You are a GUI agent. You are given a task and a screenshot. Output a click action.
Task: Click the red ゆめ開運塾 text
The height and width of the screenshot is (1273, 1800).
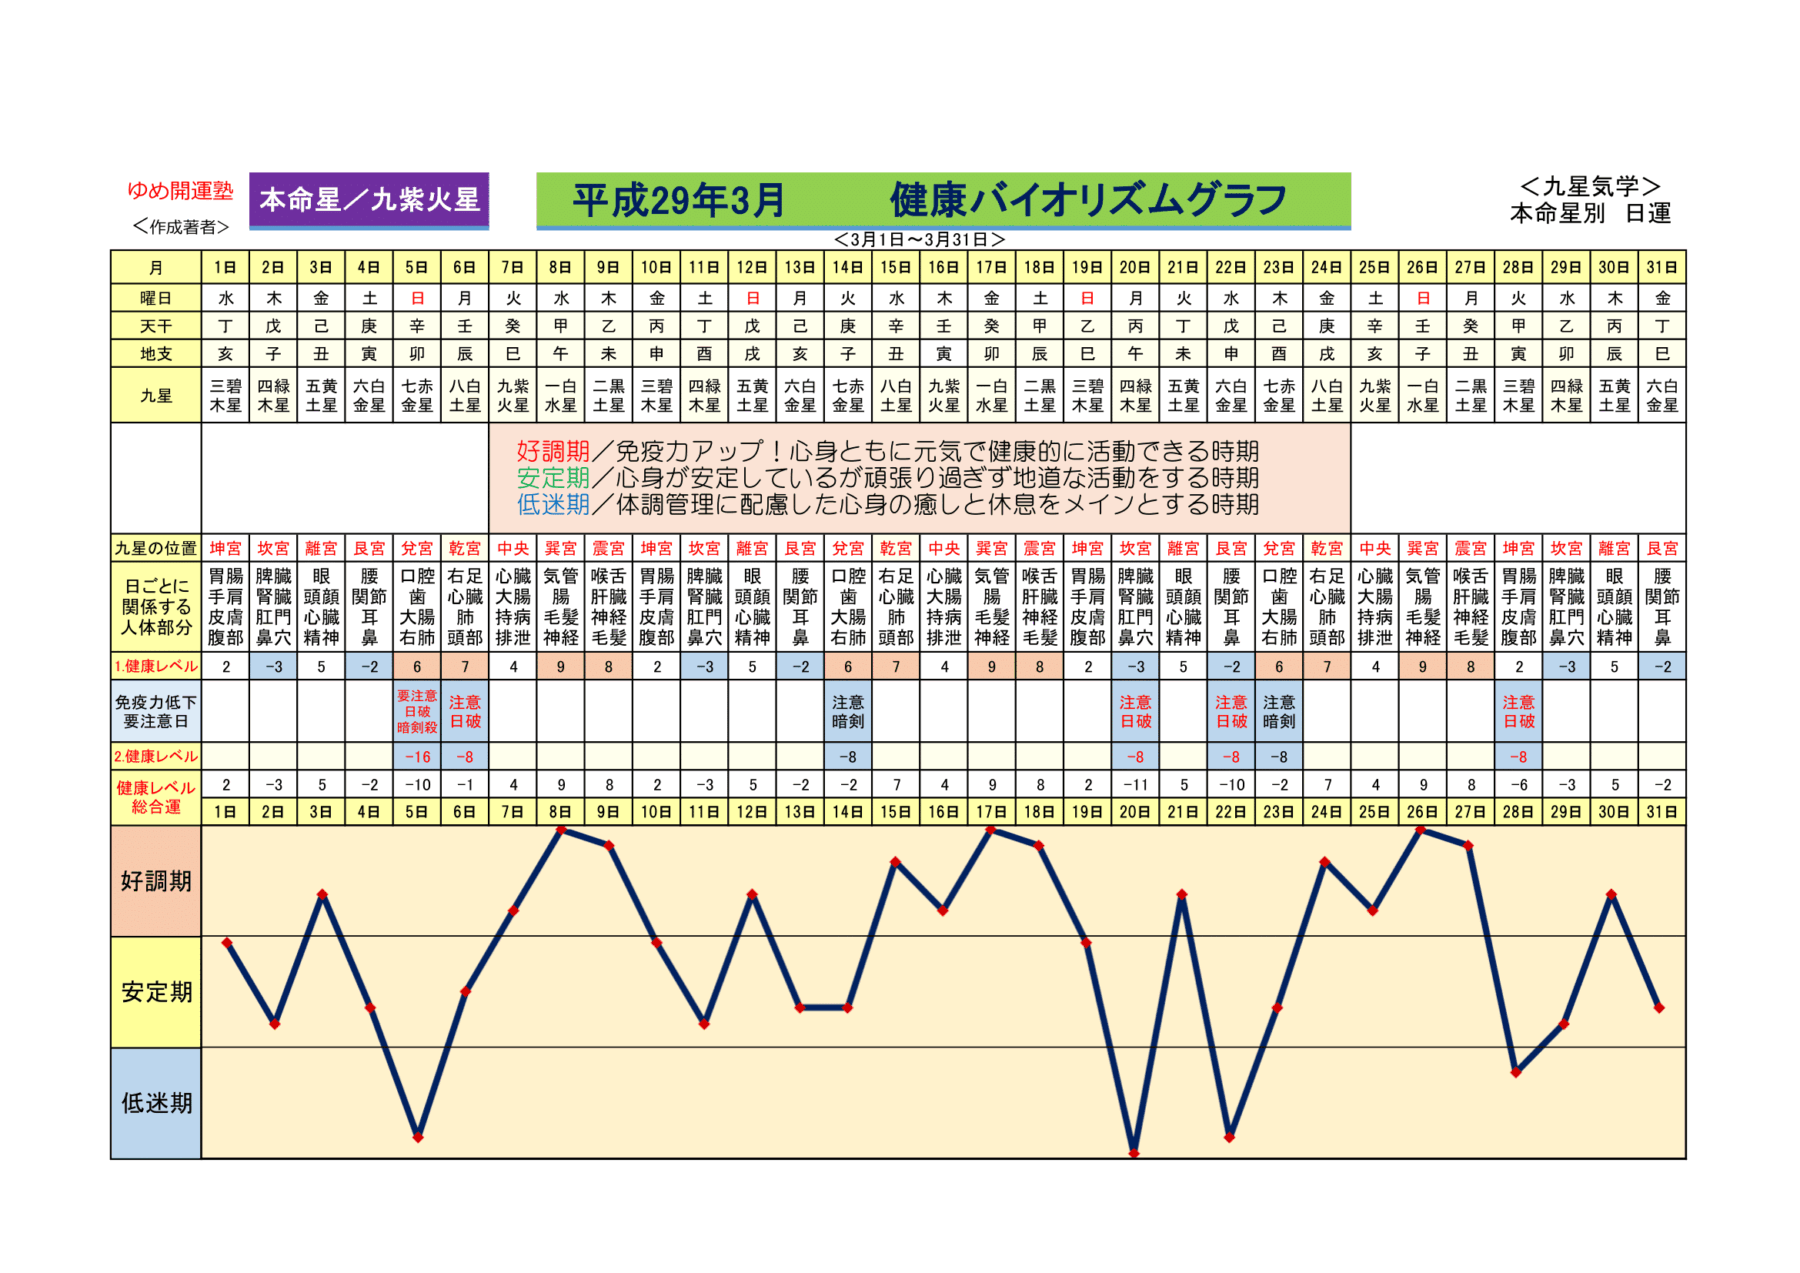tap(180, 190)
